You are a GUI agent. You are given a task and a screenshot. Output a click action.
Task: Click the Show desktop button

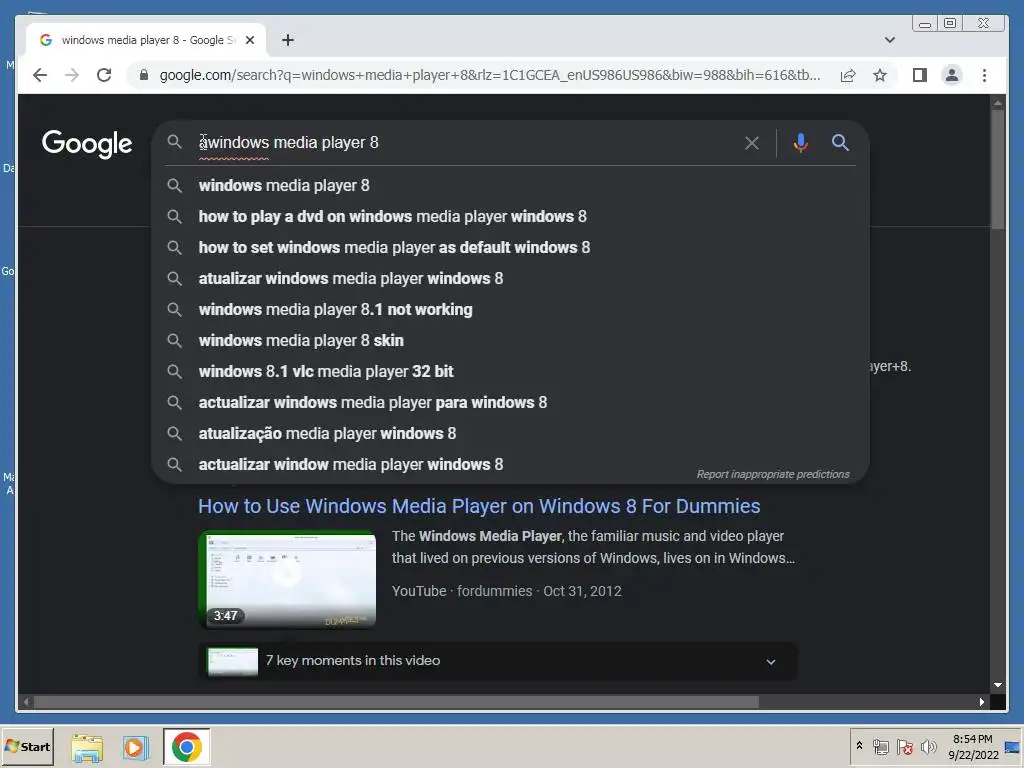click(x=1013, y=746)
